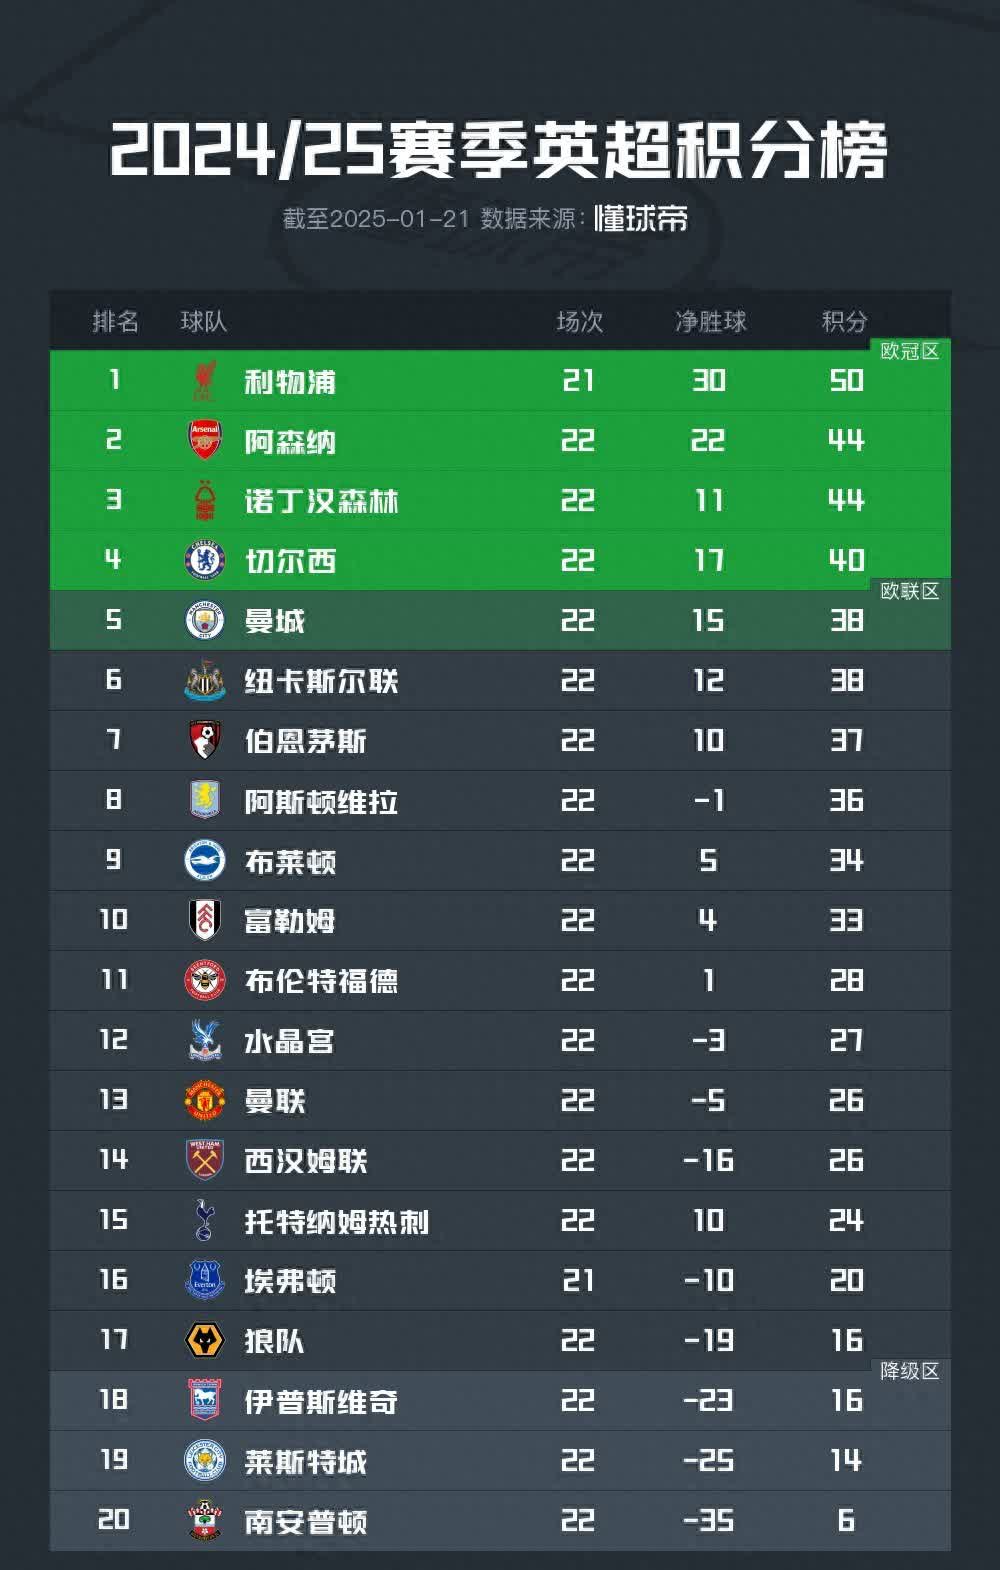Viewport: 1000px width, 1570px height.
Task: Select the Wolves wolf-head logo
Action: point(205,1341)
